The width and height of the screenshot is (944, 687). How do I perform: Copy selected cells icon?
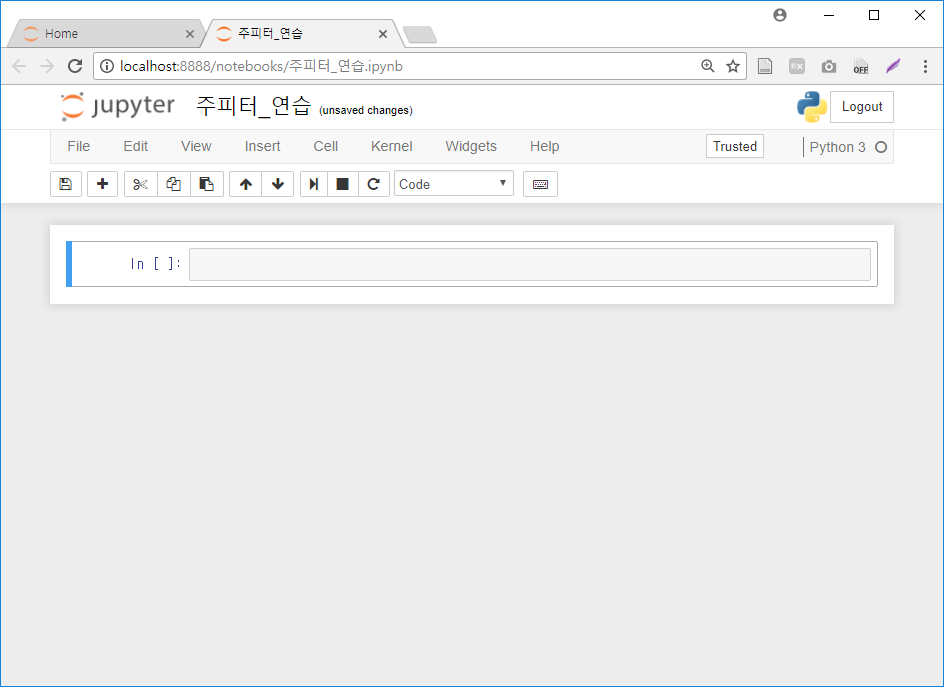tap(173, 184)
